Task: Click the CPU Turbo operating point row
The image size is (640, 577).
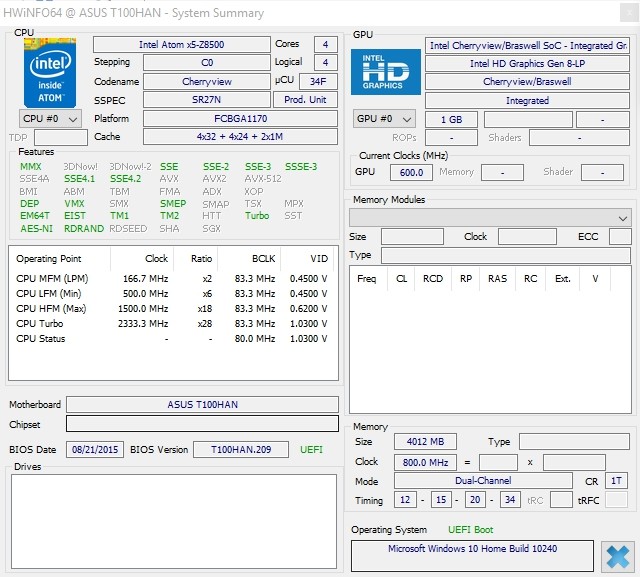Action: pyautogui.click(x=172, y=324)
